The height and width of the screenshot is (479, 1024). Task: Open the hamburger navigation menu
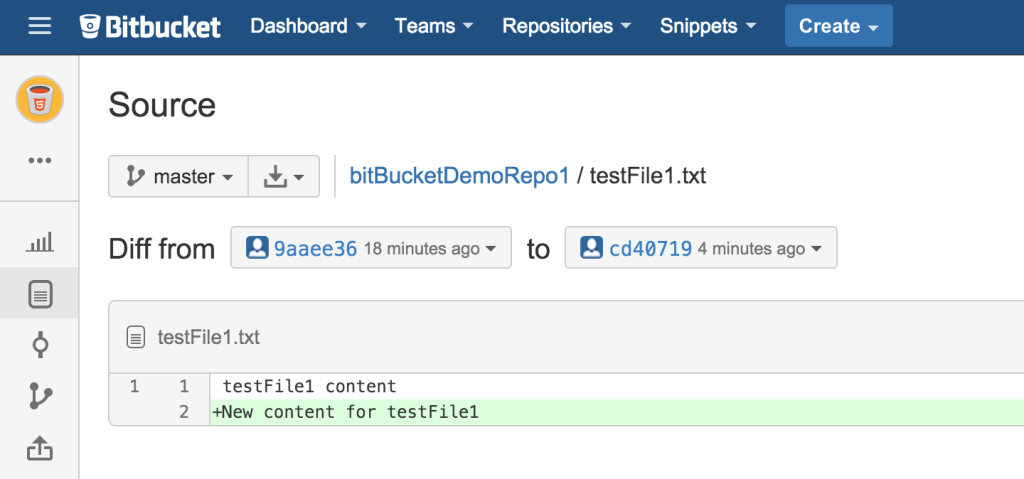(x=39, y=27)
